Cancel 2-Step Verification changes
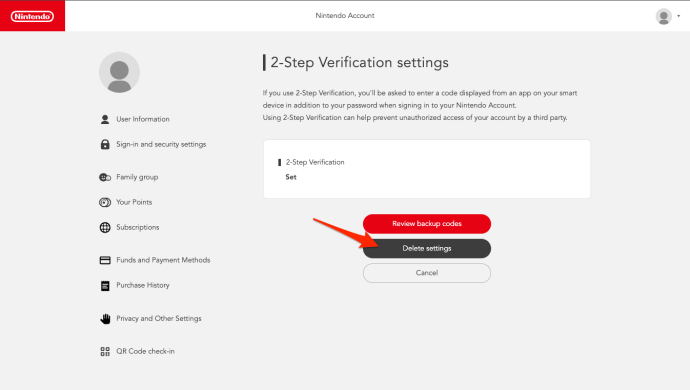Screen dimensions: 690x390 (x=427, y=273)
